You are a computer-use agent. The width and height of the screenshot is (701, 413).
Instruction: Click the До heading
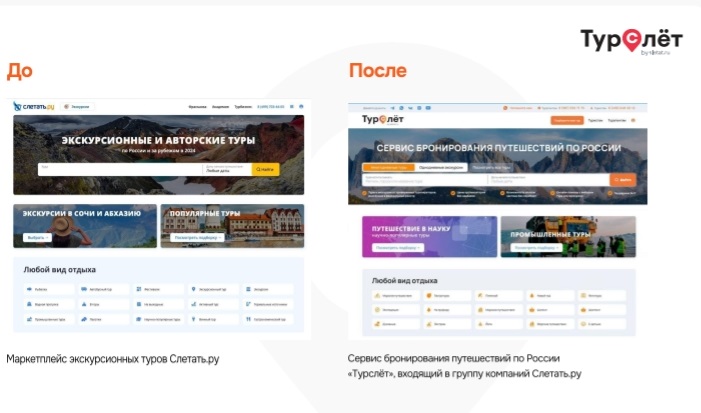[19, 71]
